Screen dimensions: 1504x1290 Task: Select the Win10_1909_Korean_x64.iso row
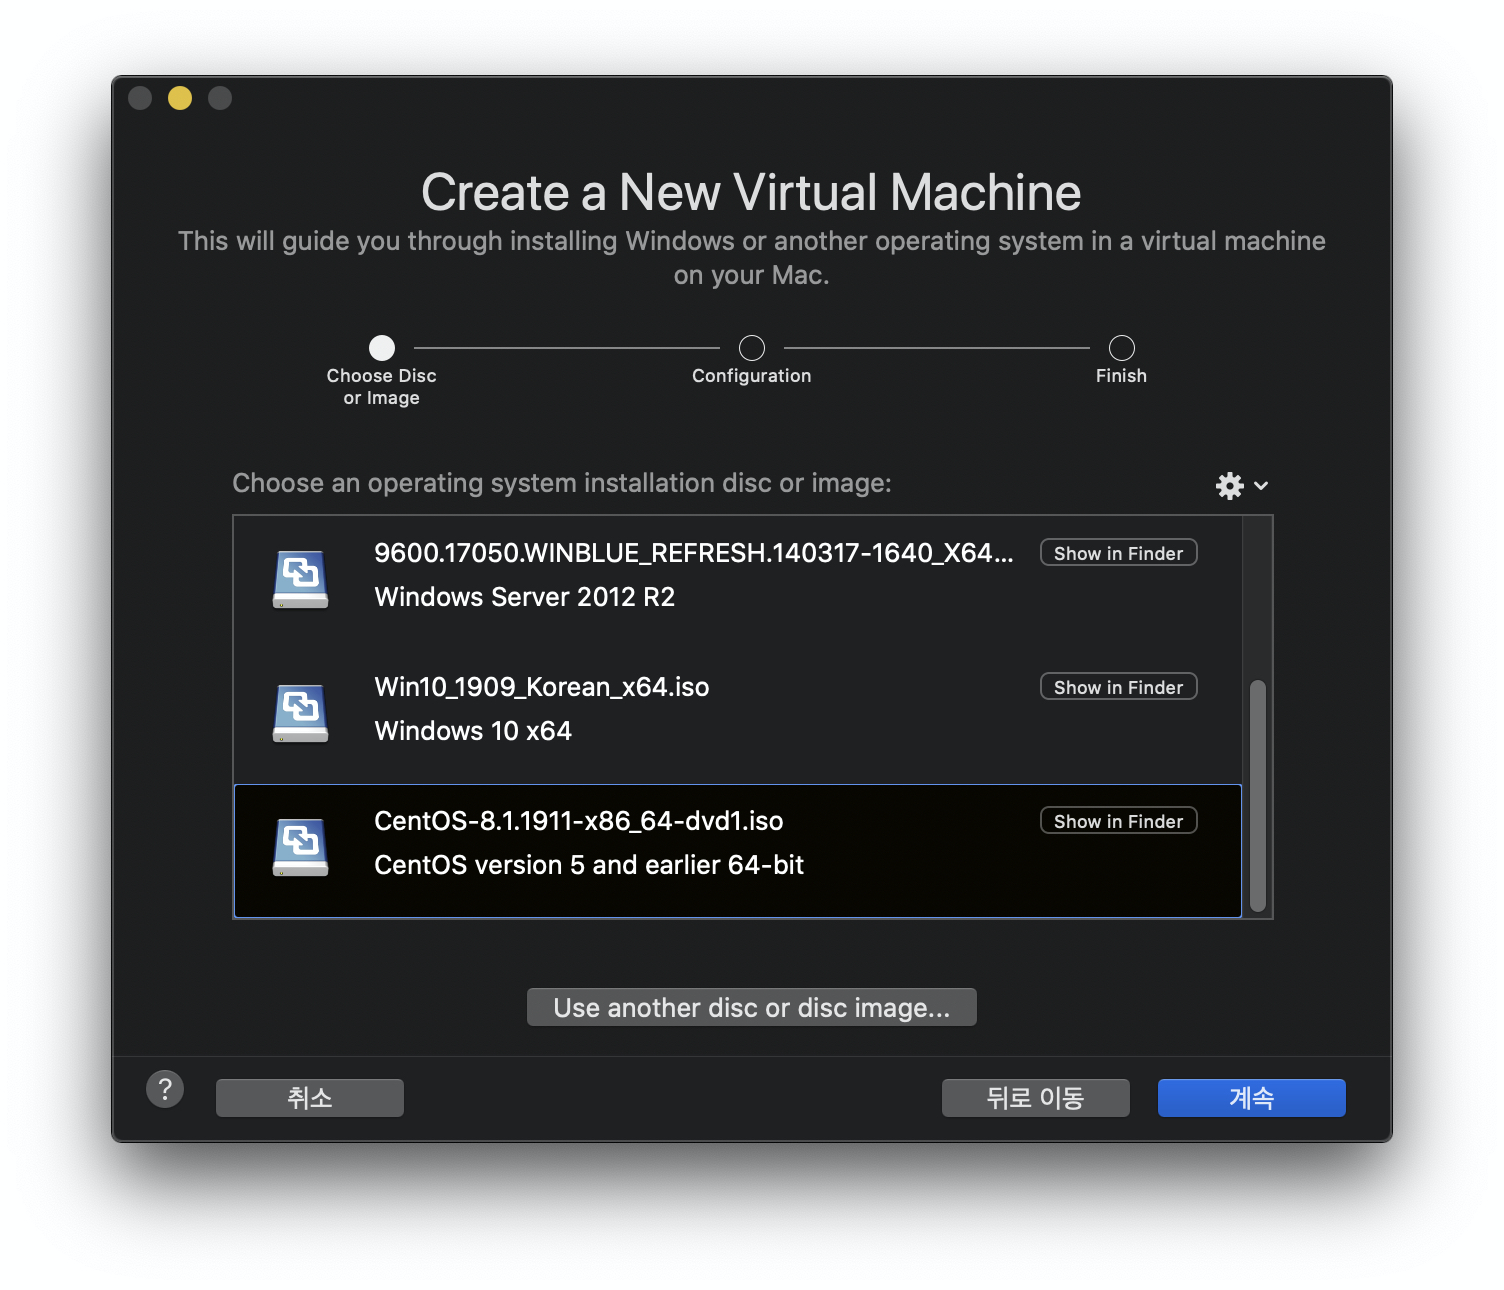pyautogui.click(x=737, y=717)
